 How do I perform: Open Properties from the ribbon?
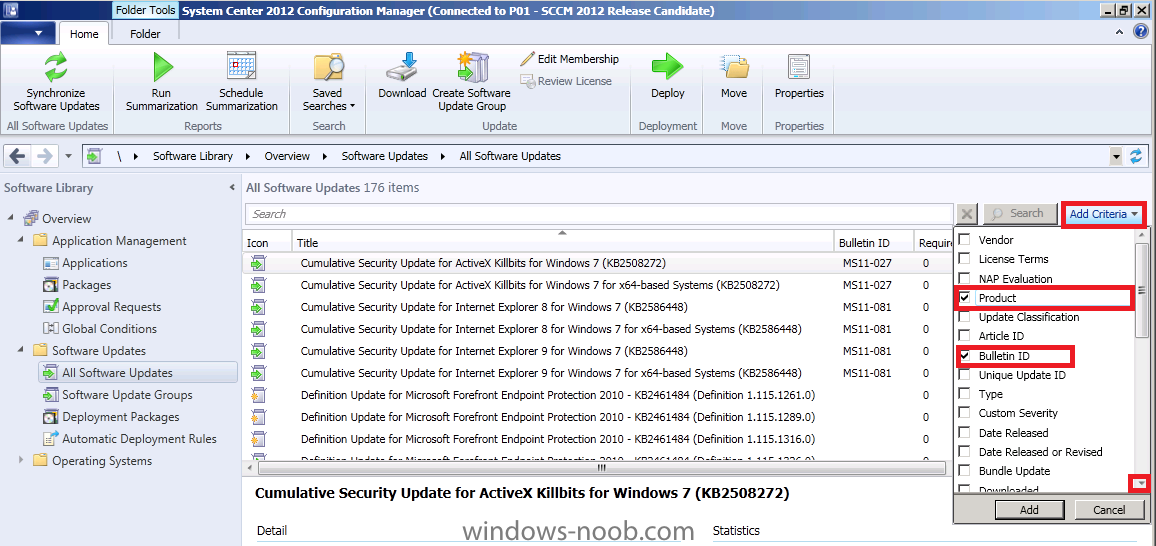tap(799, 77)
